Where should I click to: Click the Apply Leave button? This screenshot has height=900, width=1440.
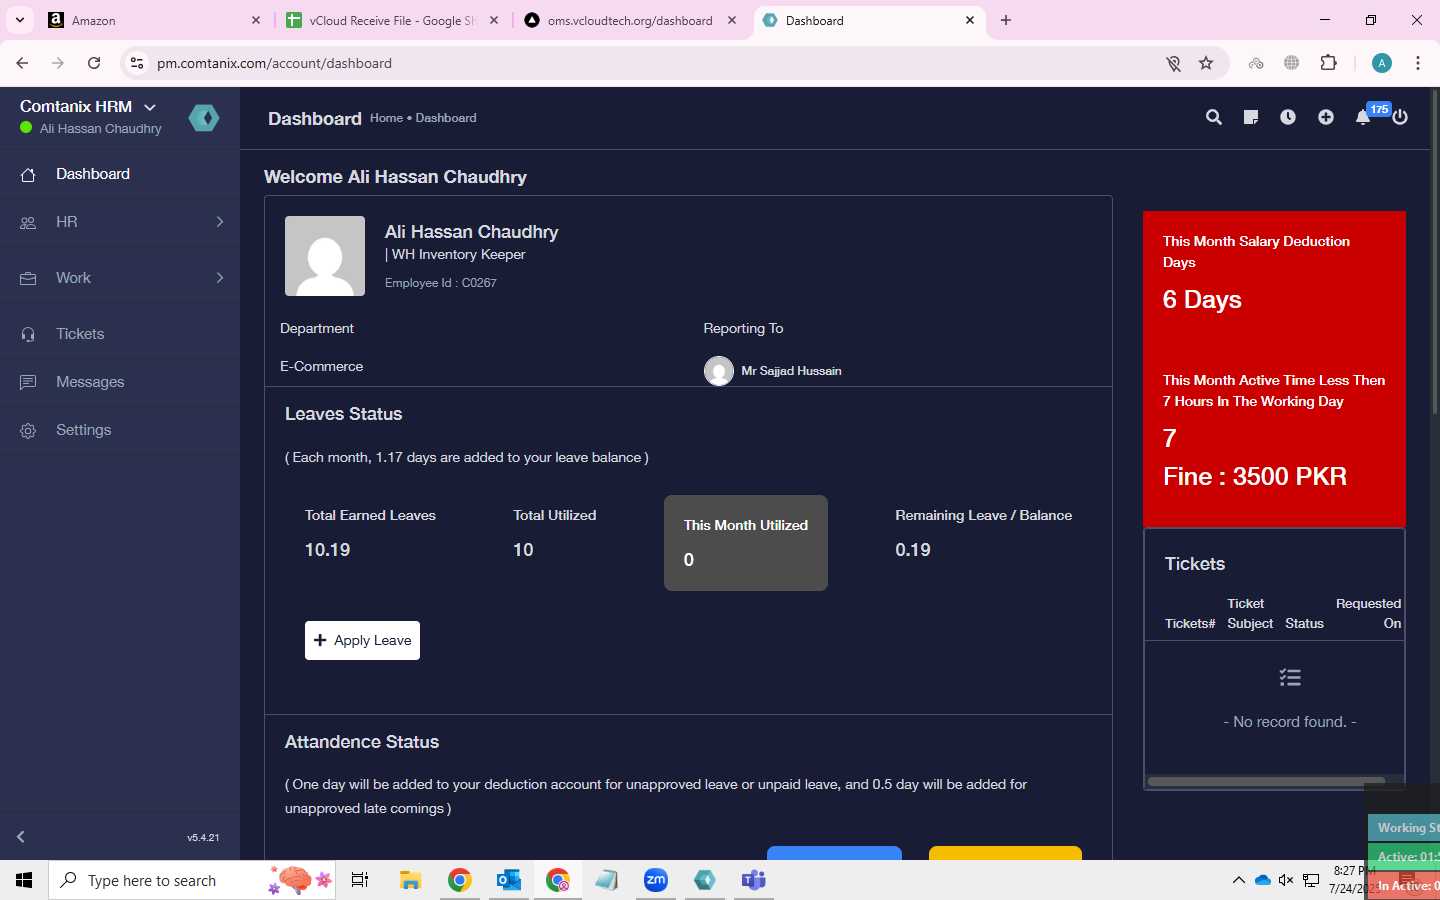coord(362,640)
